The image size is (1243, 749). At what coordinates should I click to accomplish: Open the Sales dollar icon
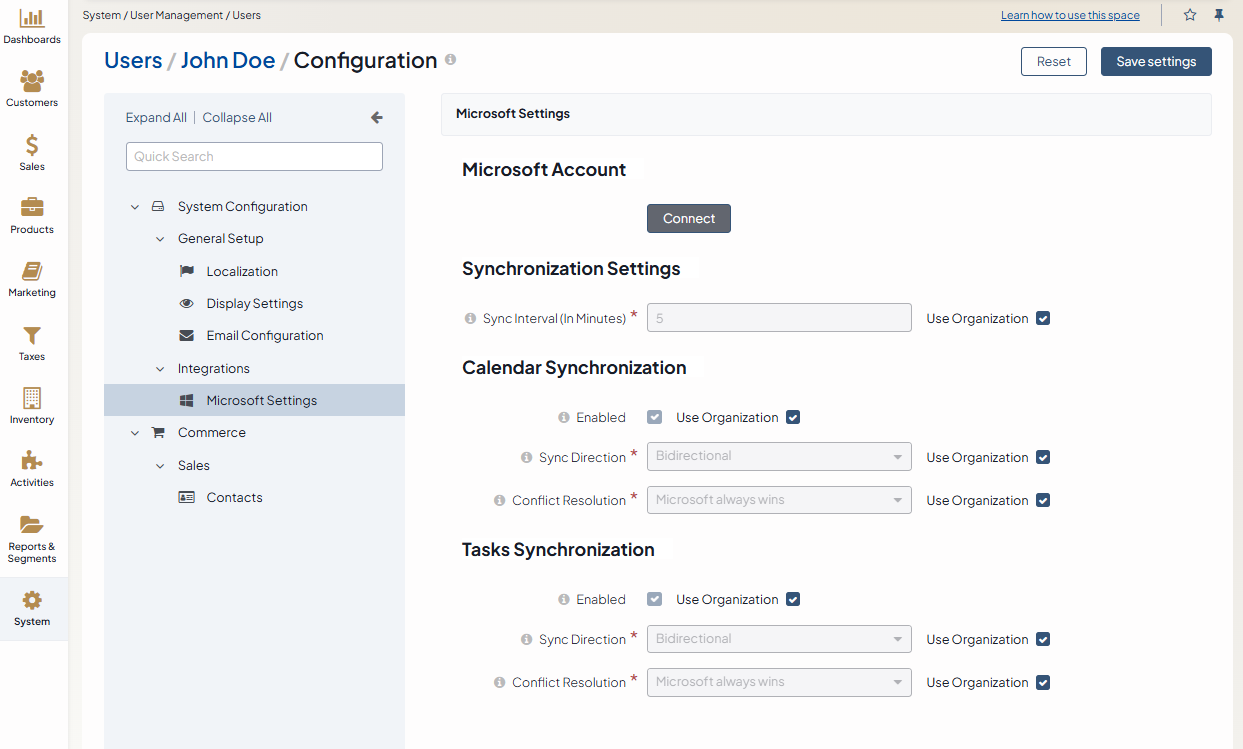tap(32, 146)
